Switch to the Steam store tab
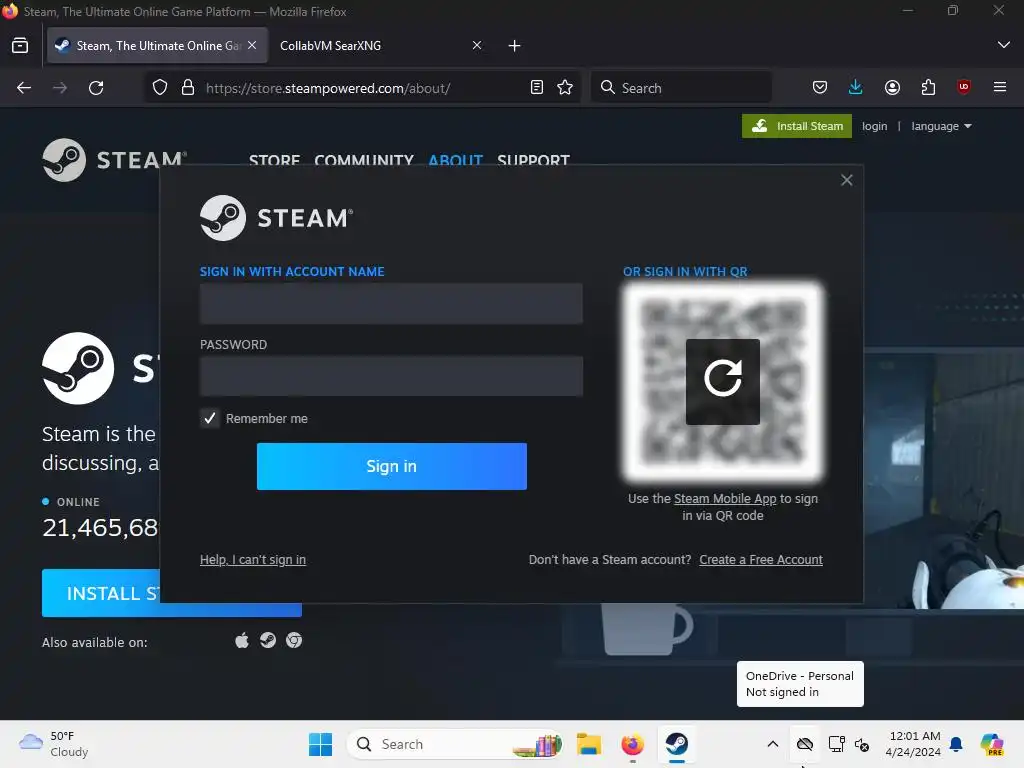Screen dimensions: 1024x768 point(157,46)
